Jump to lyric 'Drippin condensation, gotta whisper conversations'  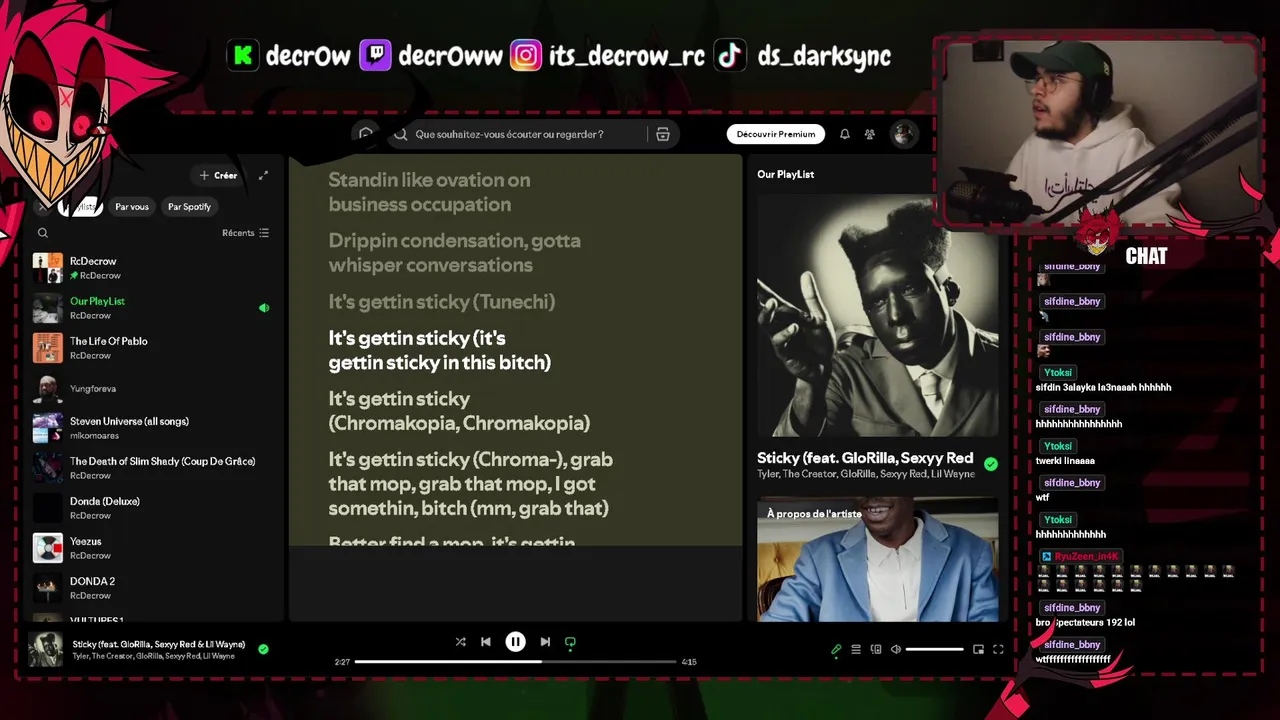(454, 253)
